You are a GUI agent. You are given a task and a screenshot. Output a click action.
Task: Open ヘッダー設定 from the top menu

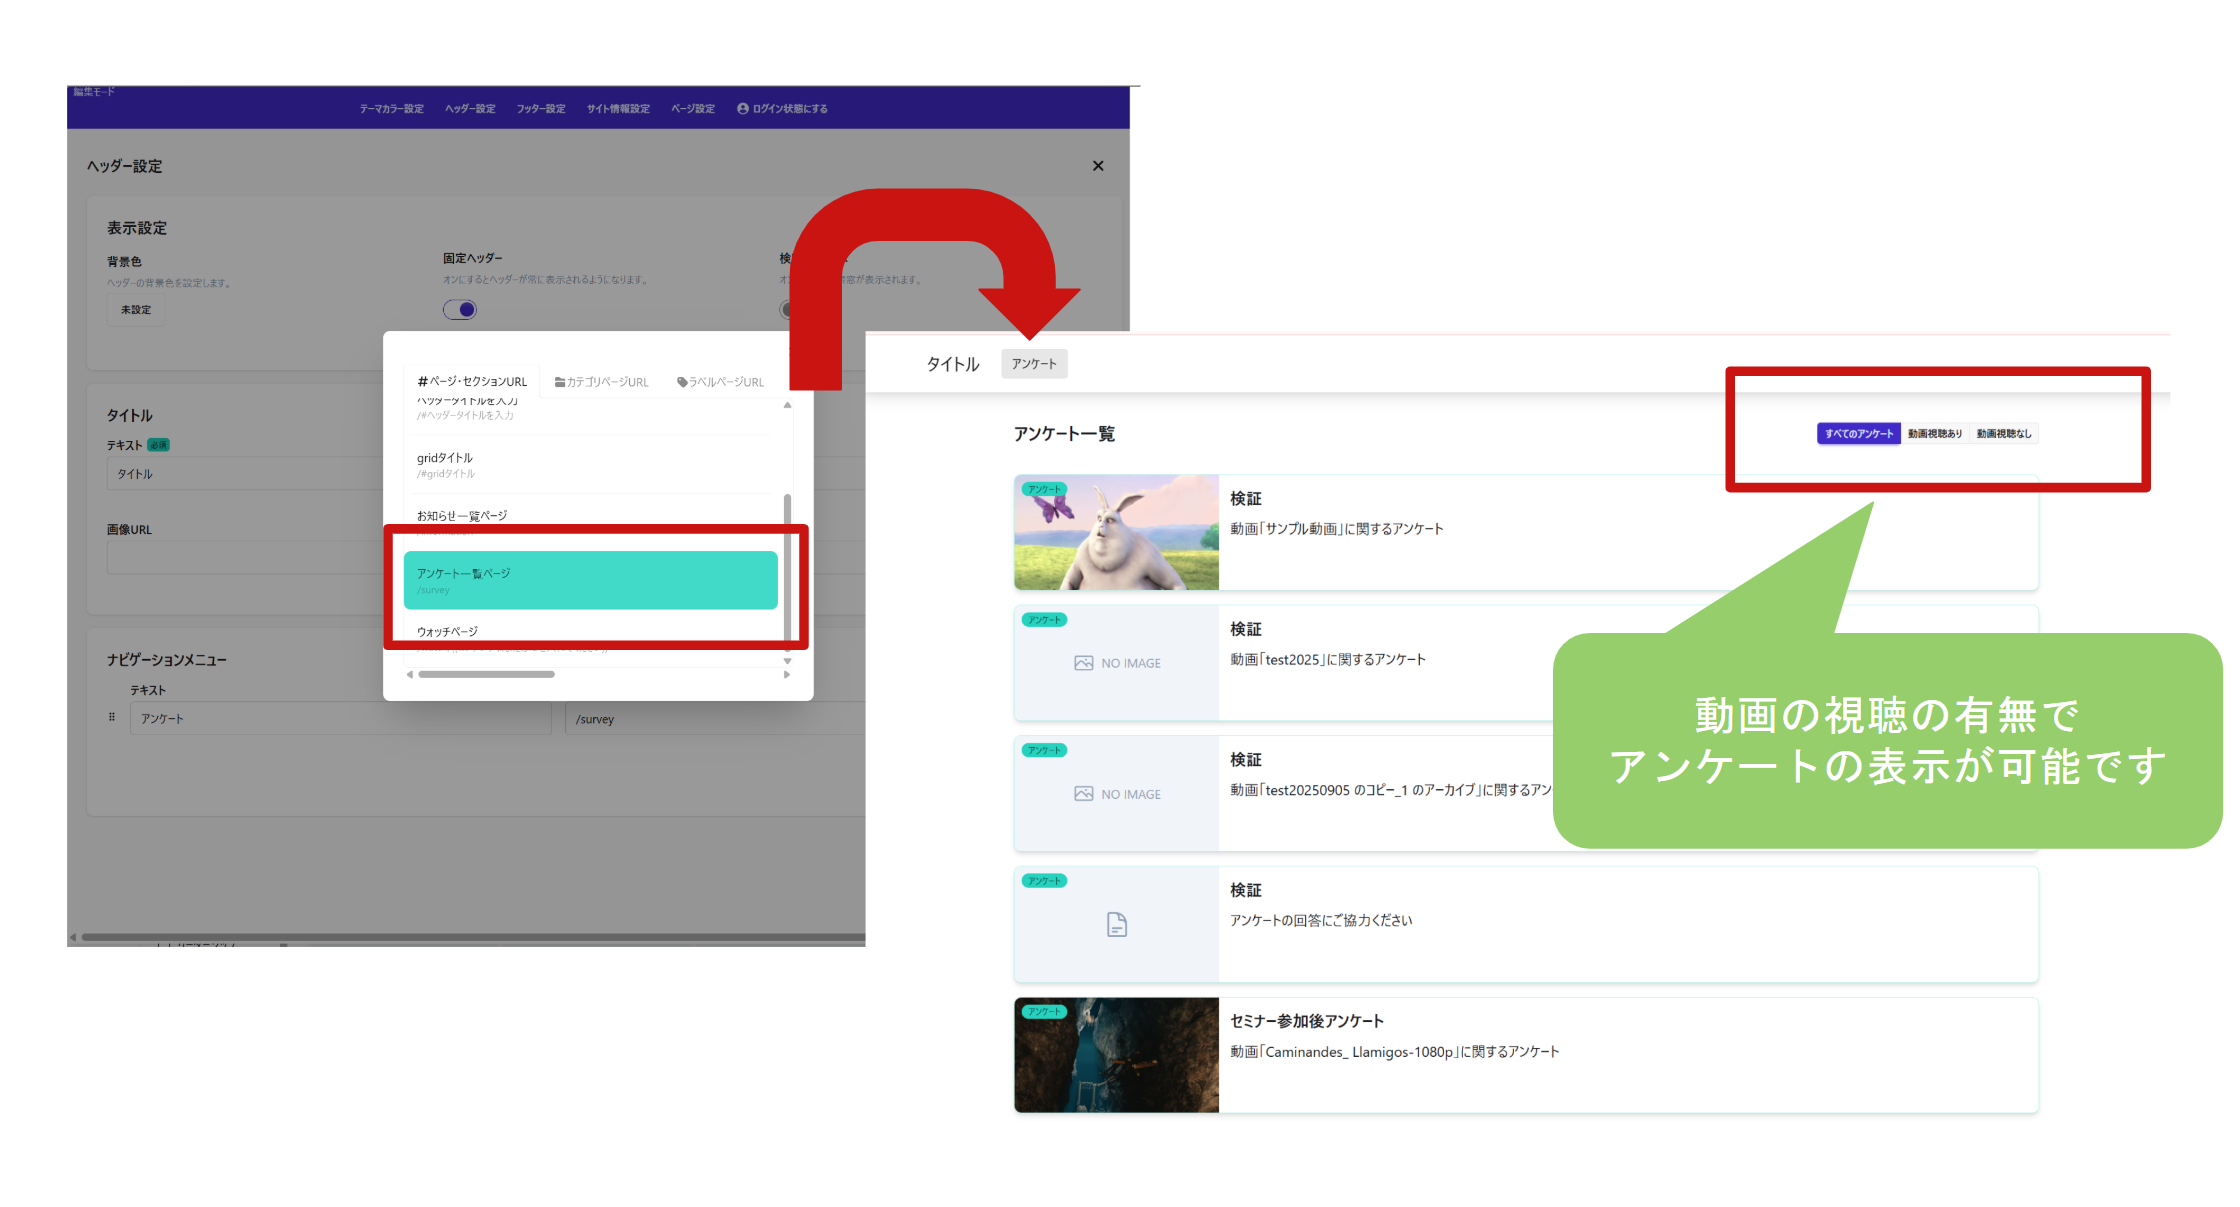click(470, 109)
